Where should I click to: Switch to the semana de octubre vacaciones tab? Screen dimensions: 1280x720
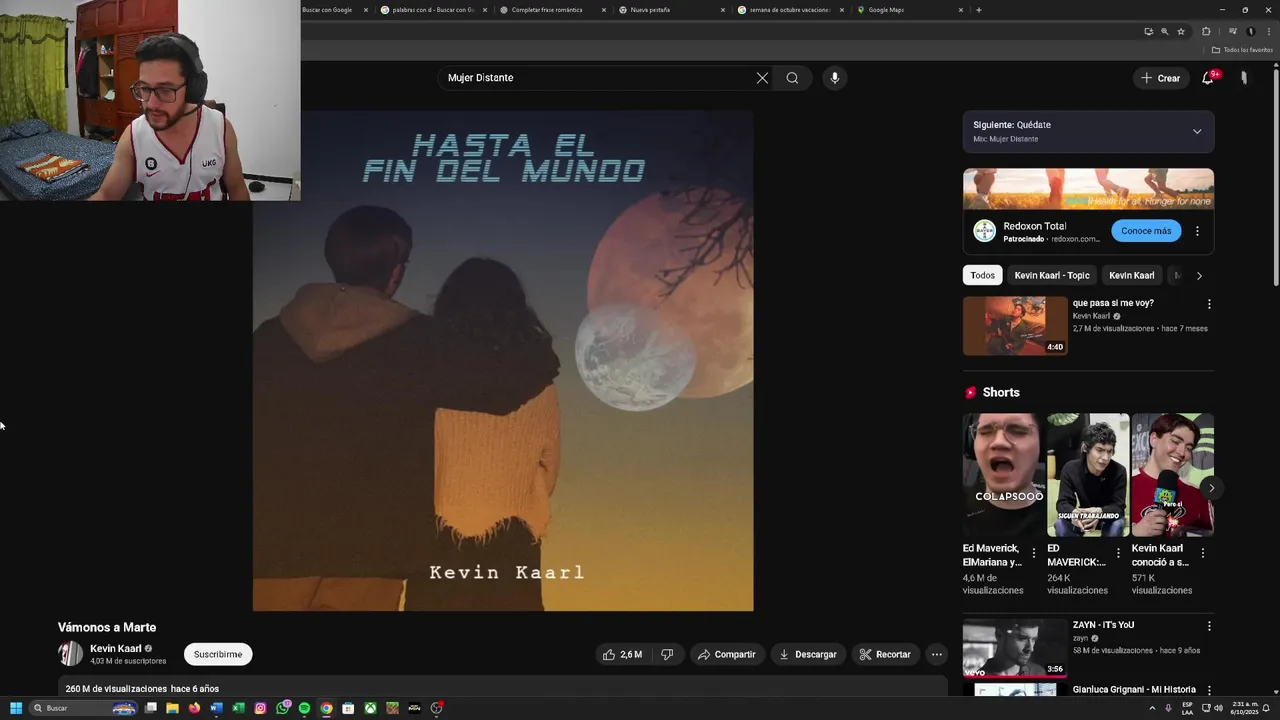tap(791, 10)
